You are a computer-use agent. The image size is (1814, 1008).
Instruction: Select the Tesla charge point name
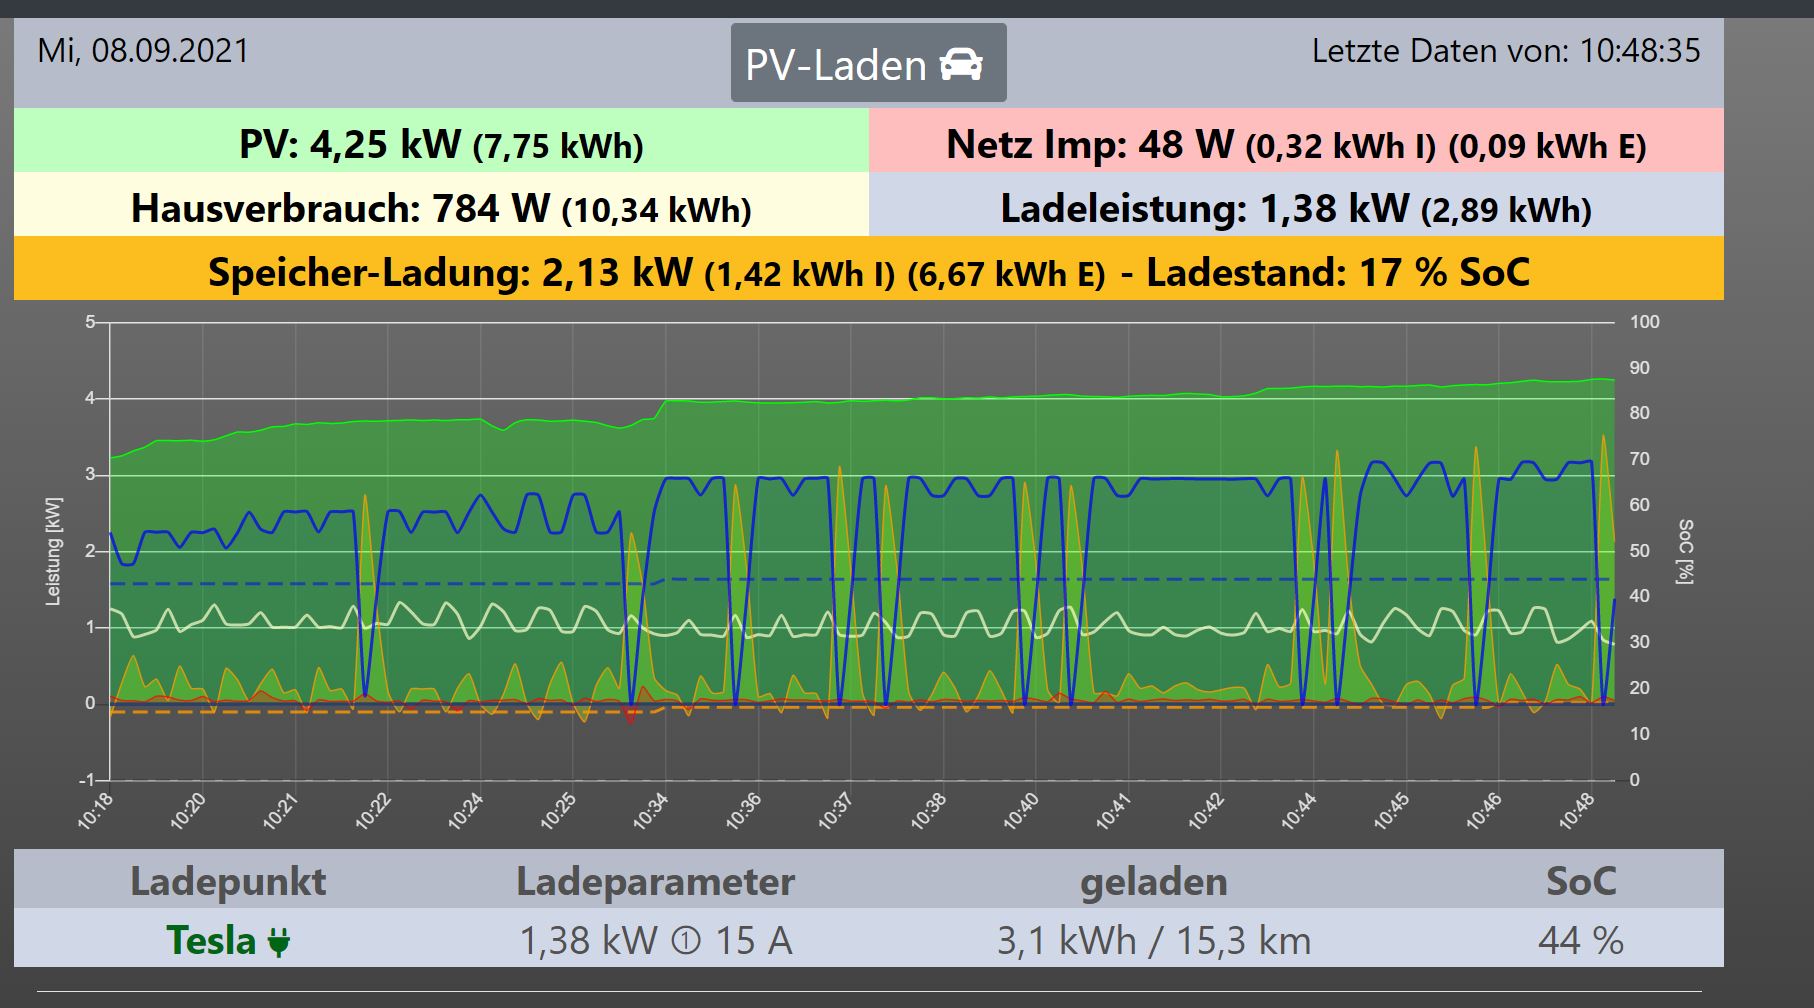click(211, 941)
